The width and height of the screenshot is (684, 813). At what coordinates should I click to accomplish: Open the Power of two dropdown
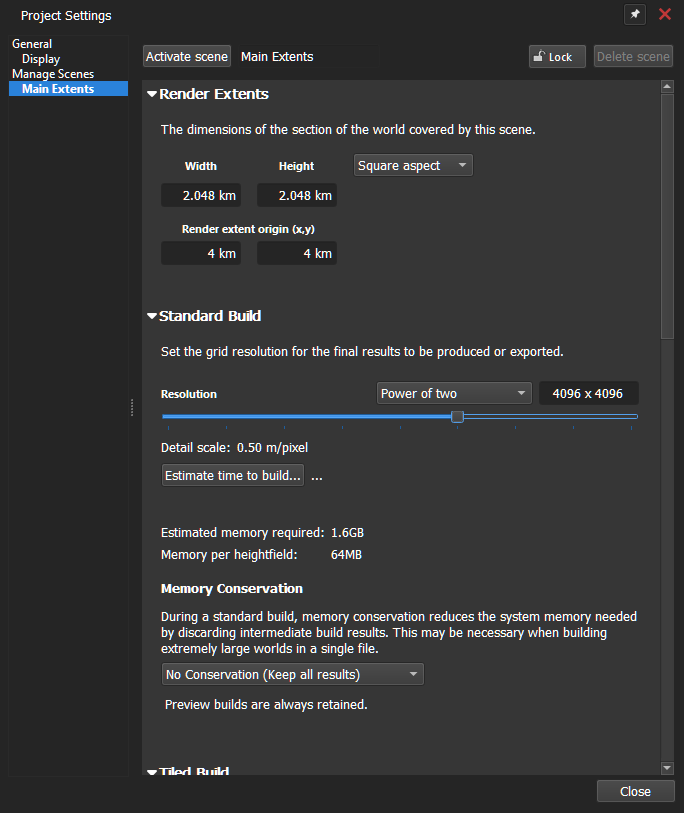point(454,394)
